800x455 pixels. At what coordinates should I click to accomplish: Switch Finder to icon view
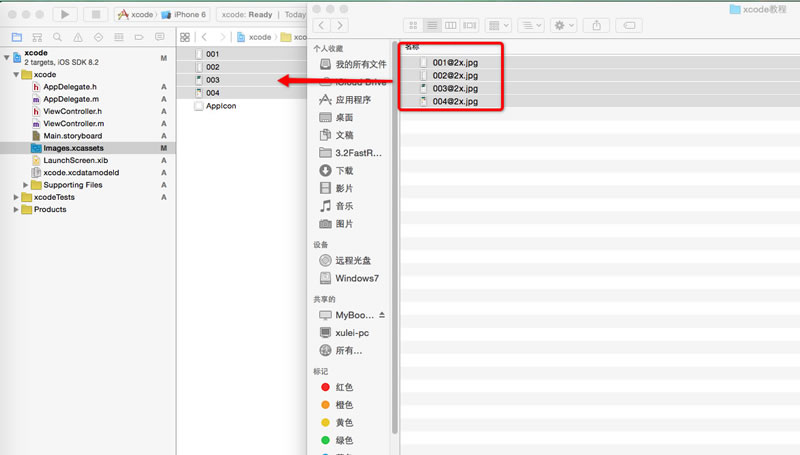pyautogui.click(x=413, y=25)
